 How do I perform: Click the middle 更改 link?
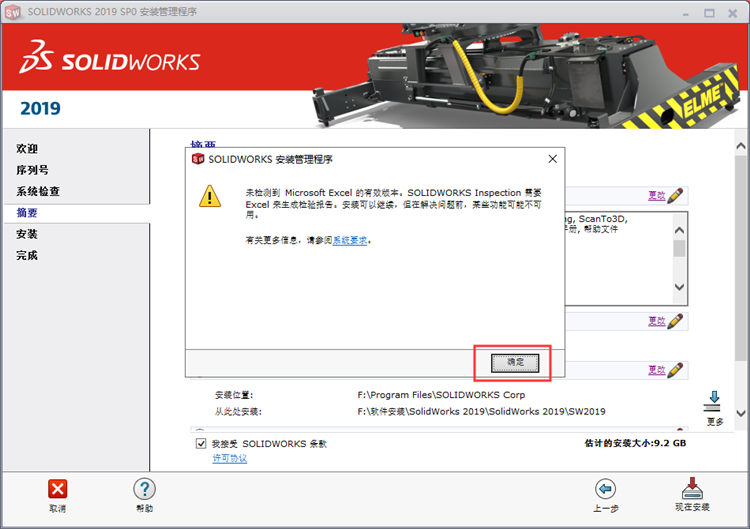tap(657, 321)
